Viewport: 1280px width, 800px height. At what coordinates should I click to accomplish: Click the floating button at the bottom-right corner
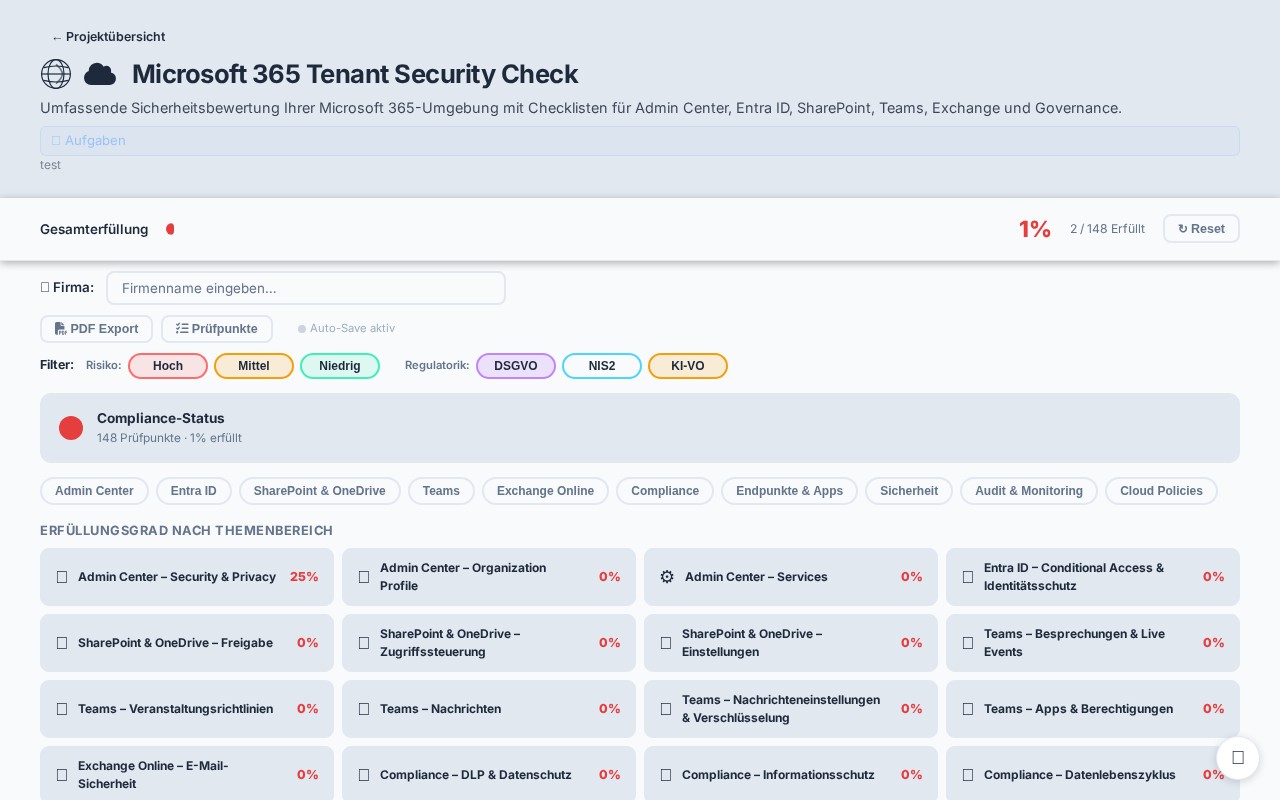pos(1238,758)
